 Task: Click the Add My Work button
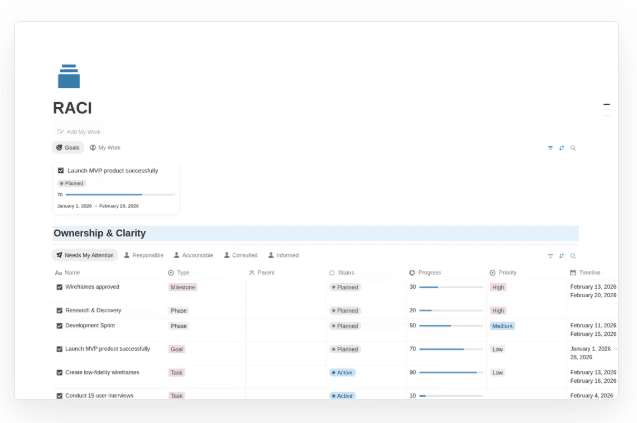pos(78,132)
